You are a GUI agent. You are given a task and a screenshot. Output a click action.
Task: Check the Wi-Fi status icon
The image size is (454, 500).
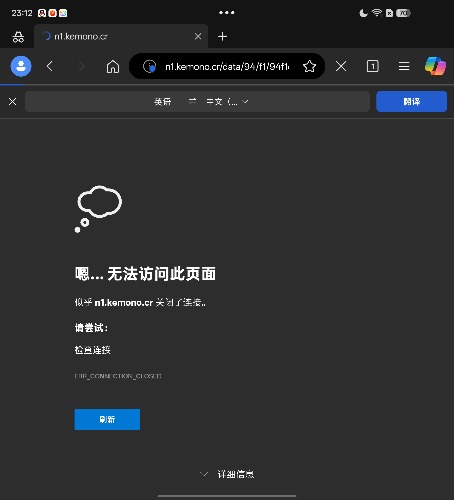(377, 13)
